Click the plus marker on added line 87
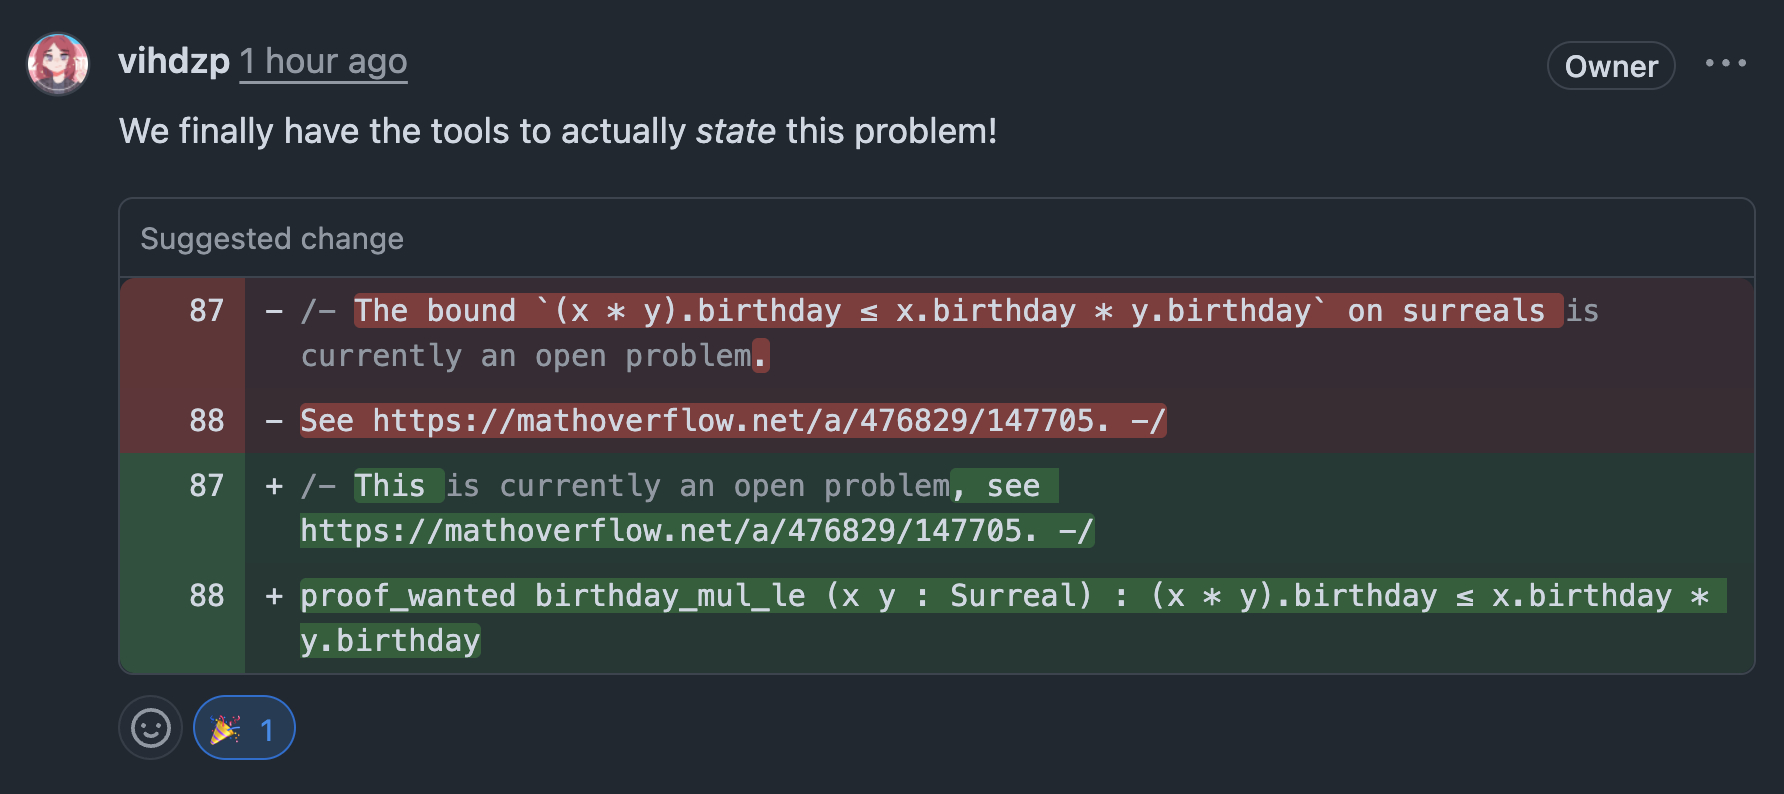 (x=274, y=486)
